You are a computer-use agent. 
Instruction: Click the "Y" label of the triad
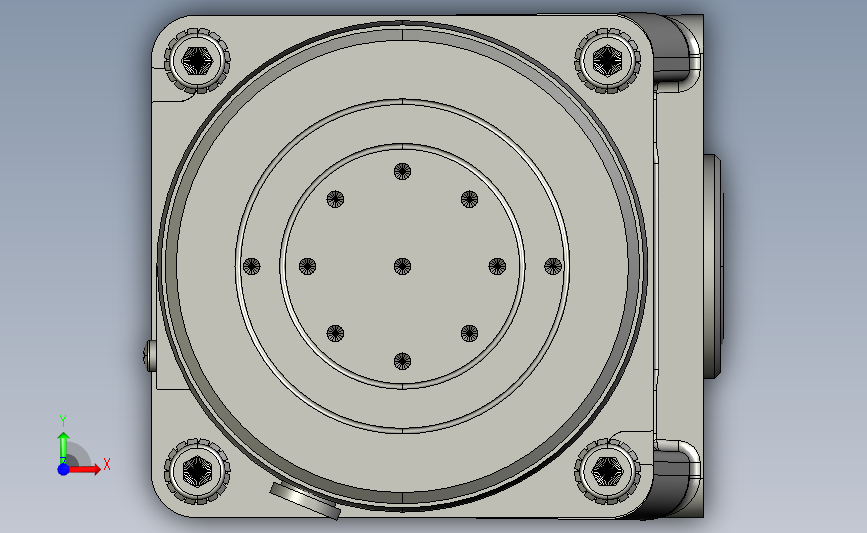coord(63,421)
